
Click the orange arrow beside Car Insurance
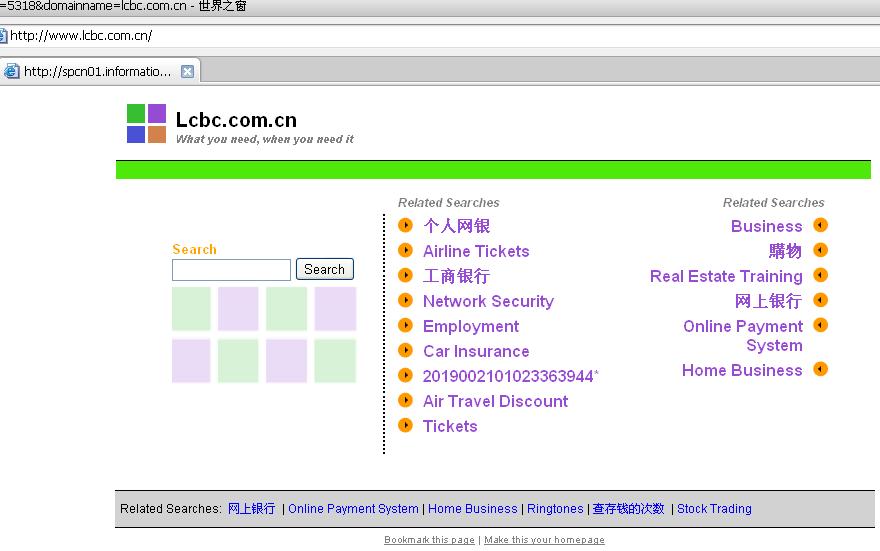[x=405, y=350]
